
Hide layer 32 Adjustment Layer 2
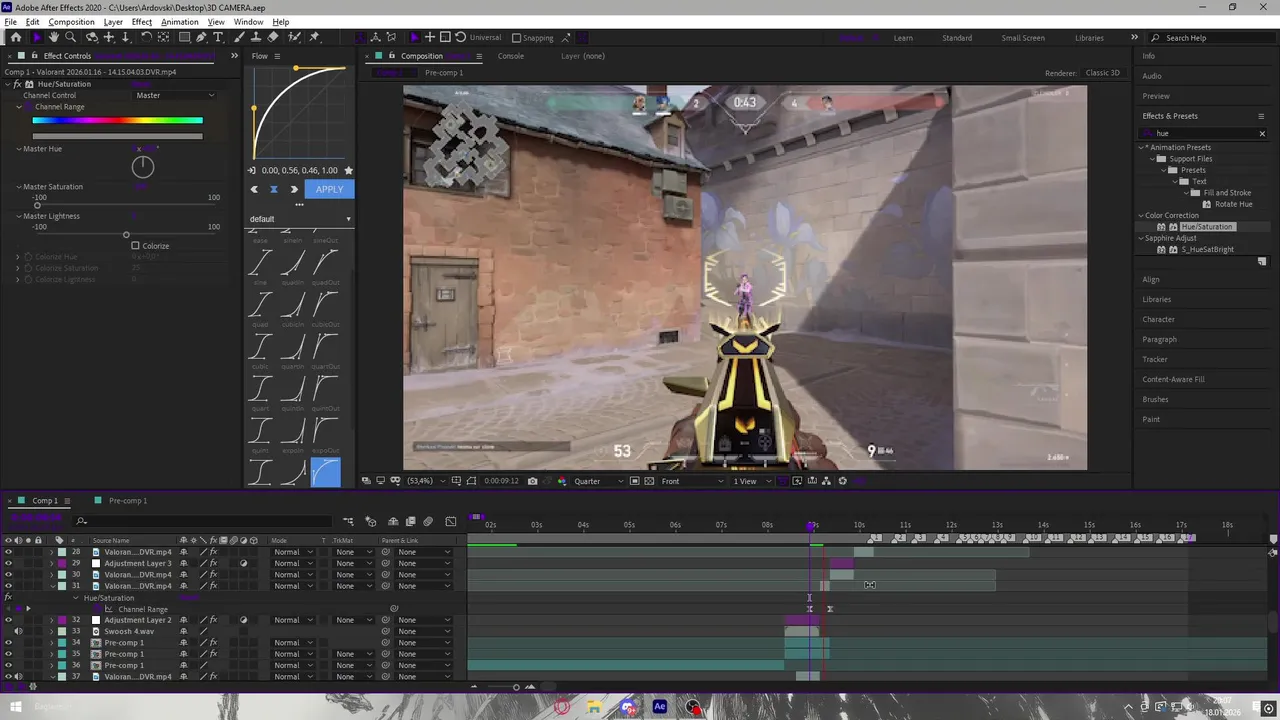point(8,620)
